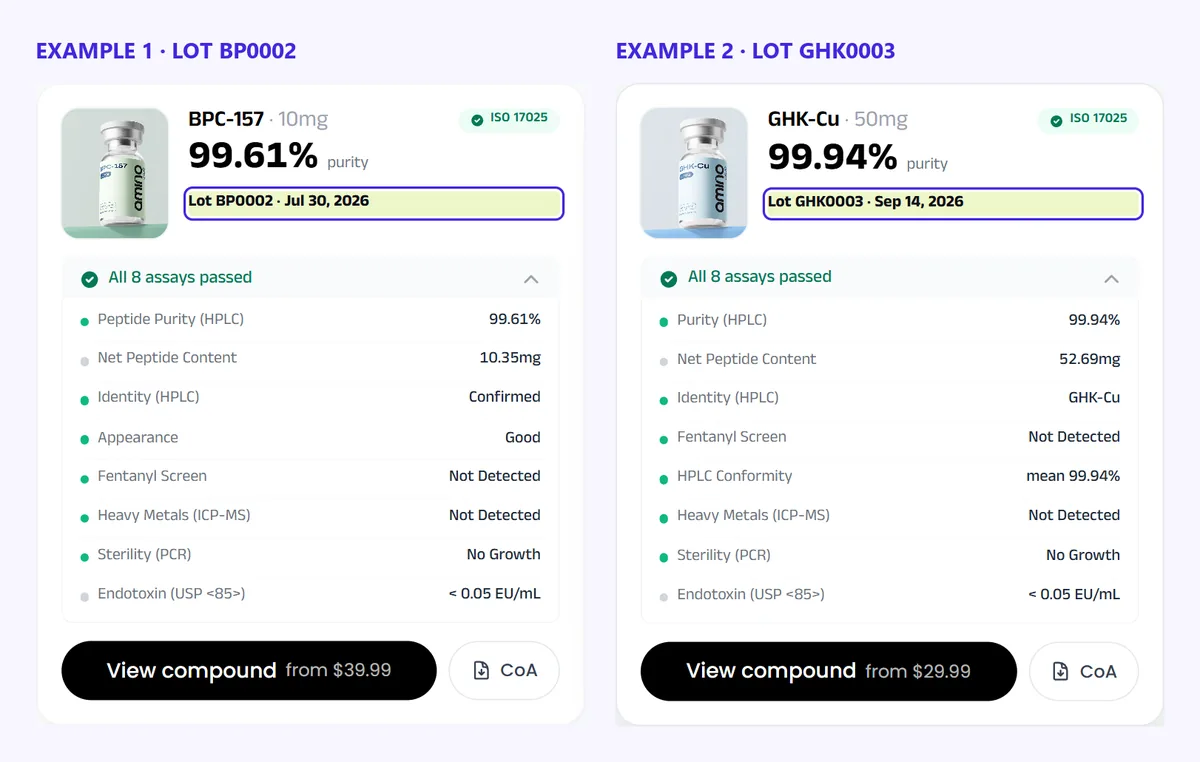Open View compound from $29.99

[x=828, y=671]
